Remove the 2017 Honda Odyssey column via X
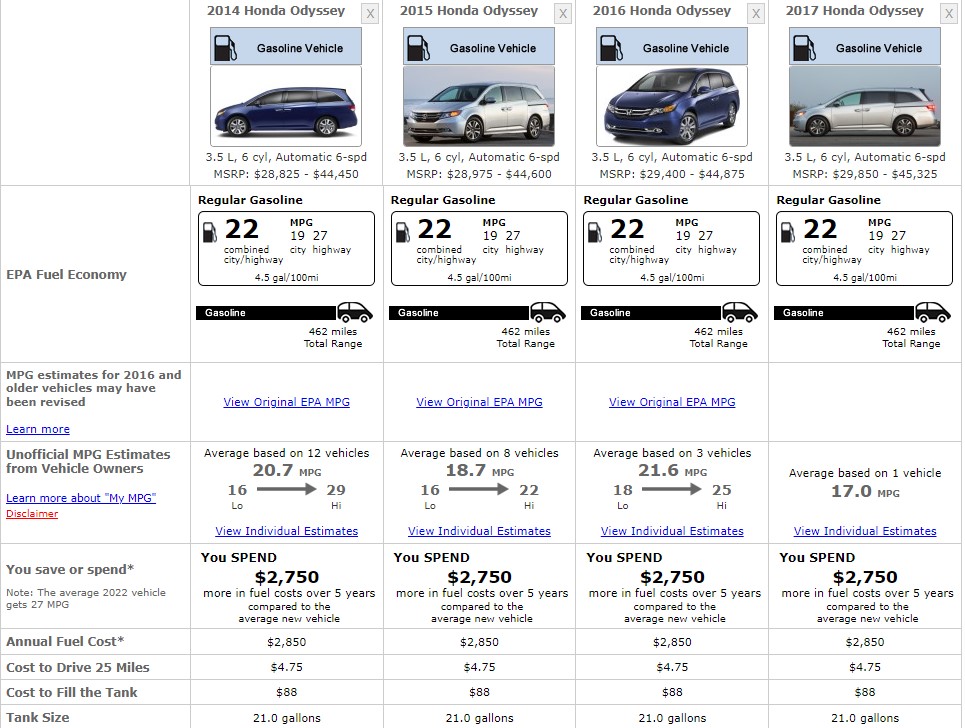Image resolution: width=965 pixels, height=728 pixels. pos(949,14)
